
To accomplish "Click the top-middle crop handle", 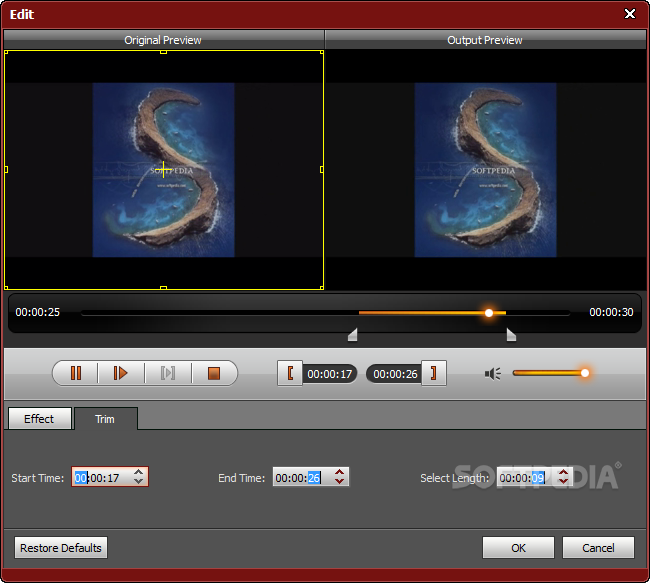I will click(163, 52).
